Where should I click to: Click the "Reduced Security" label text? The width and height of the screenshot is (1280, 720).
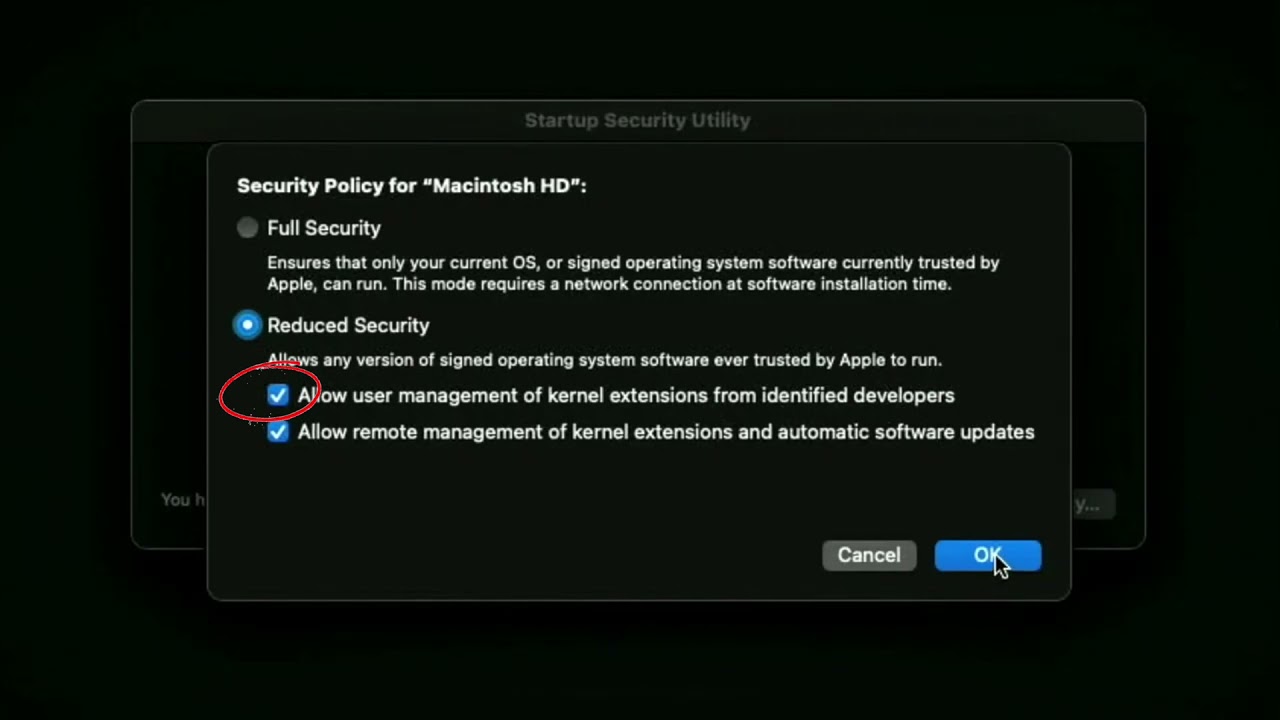point(348,325)
